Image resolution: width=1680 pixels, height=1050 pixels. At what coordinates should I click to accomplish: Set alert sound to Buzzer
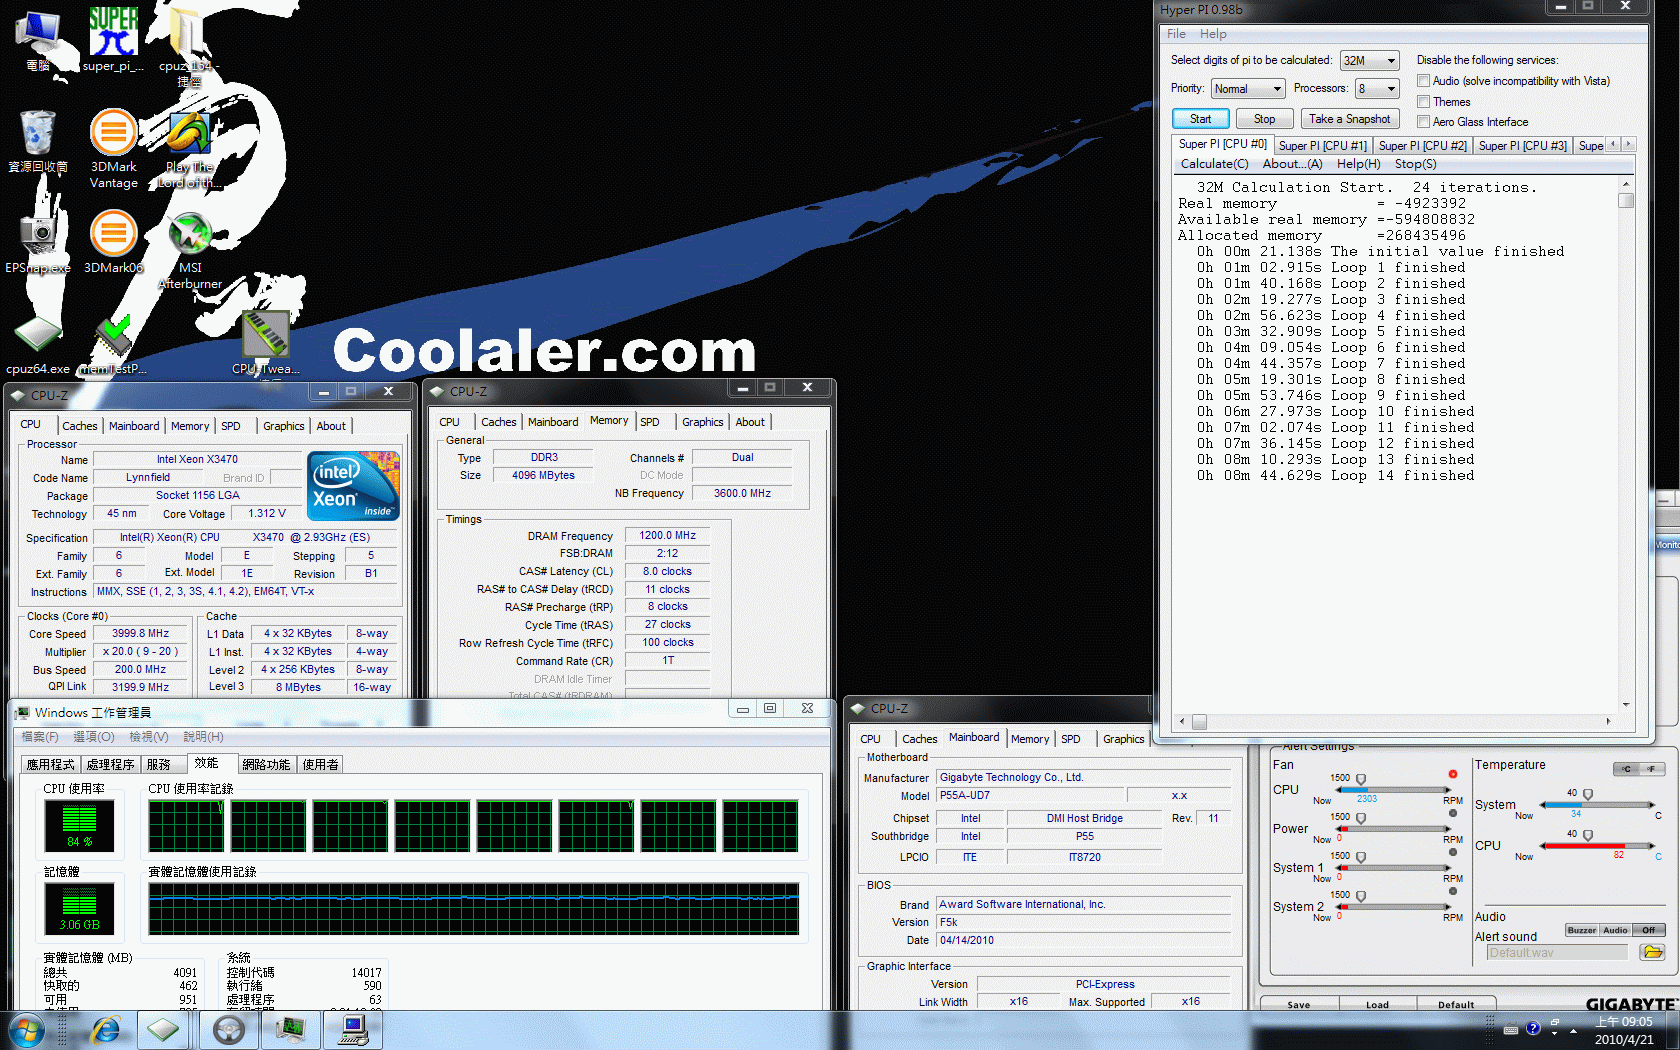pos(1582,930)
